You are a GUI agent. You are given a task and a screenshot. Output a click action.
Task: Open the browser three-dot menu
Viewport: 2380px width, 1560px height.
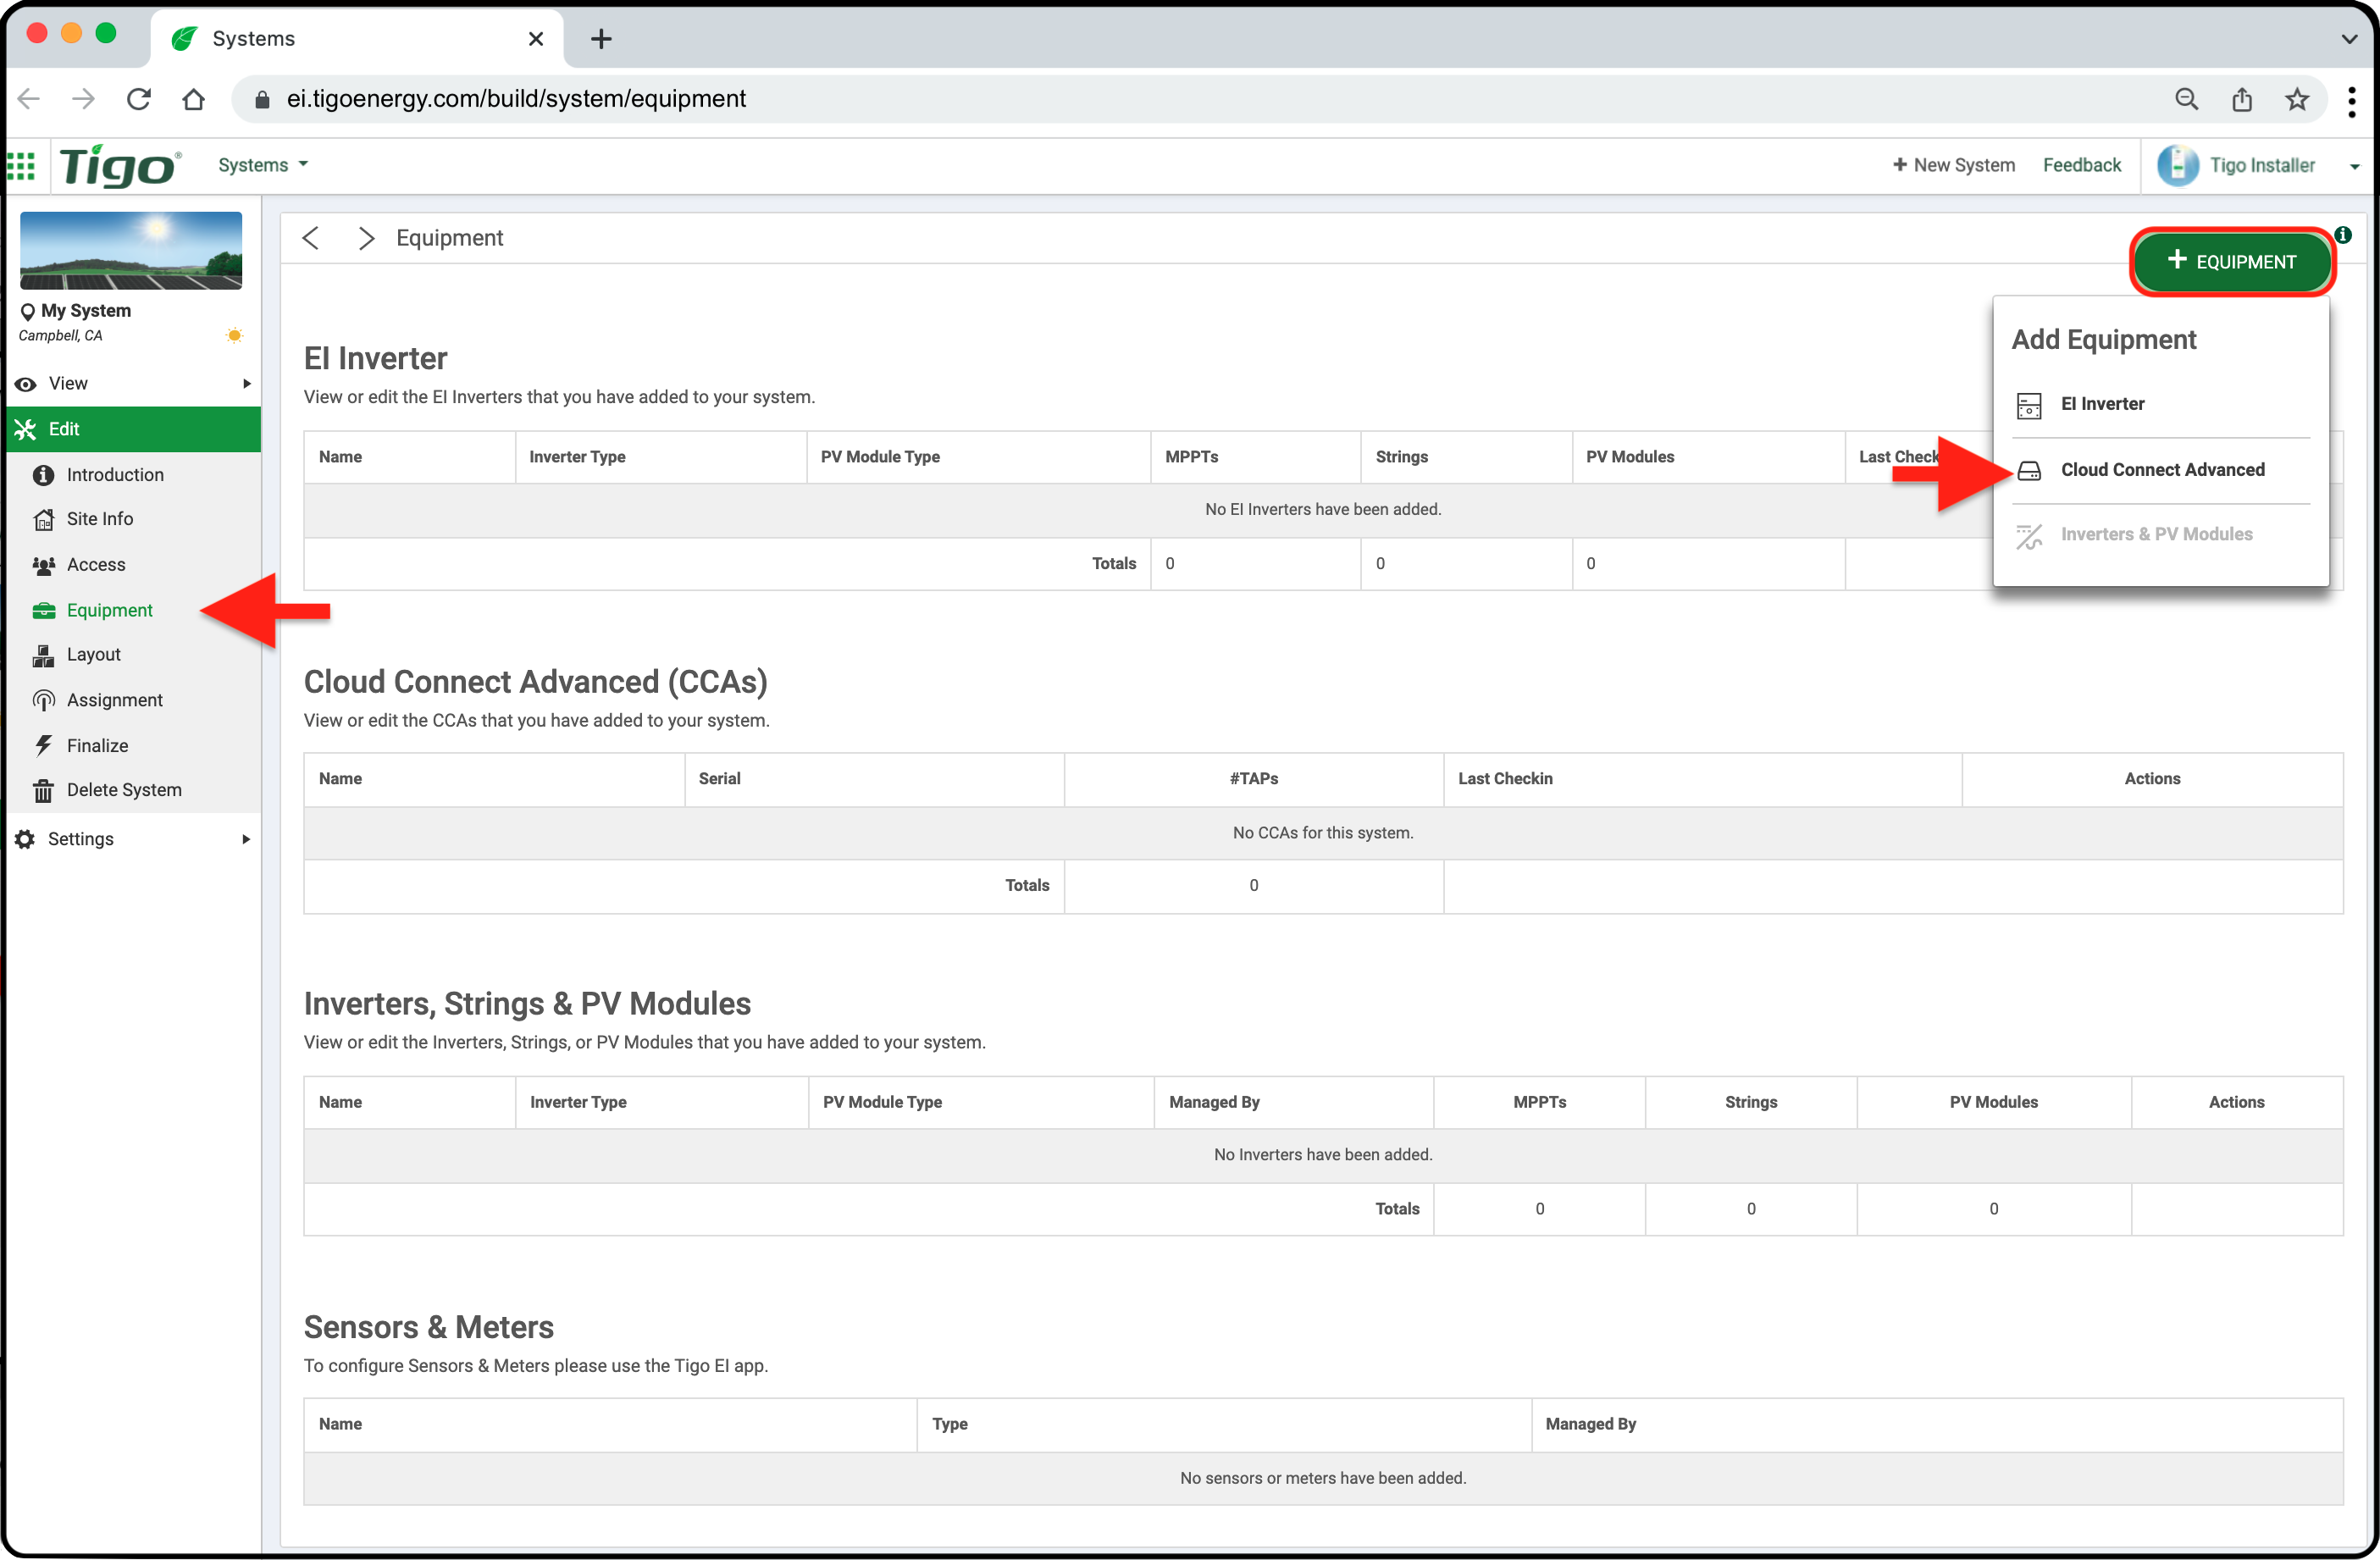coord(2351,101)
